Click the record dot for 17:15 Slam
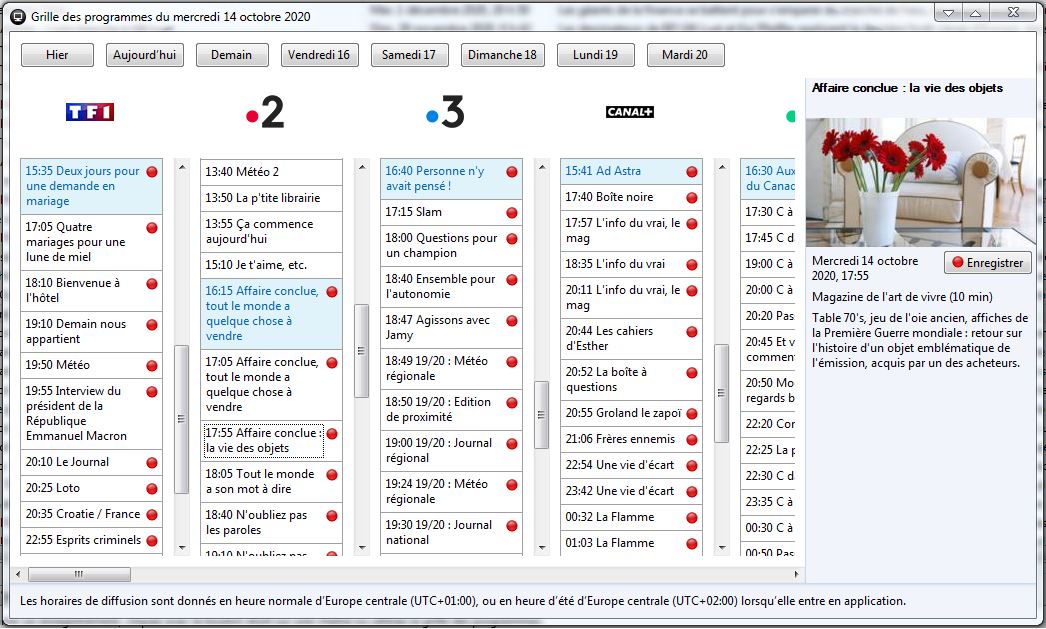 coord(512,212)
